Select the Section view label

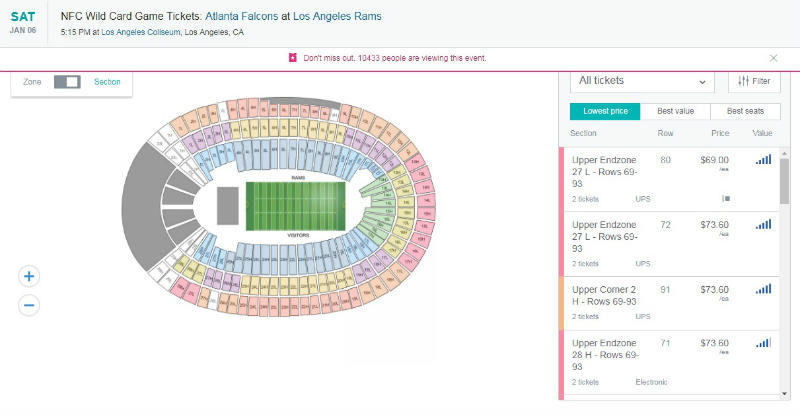107,82
